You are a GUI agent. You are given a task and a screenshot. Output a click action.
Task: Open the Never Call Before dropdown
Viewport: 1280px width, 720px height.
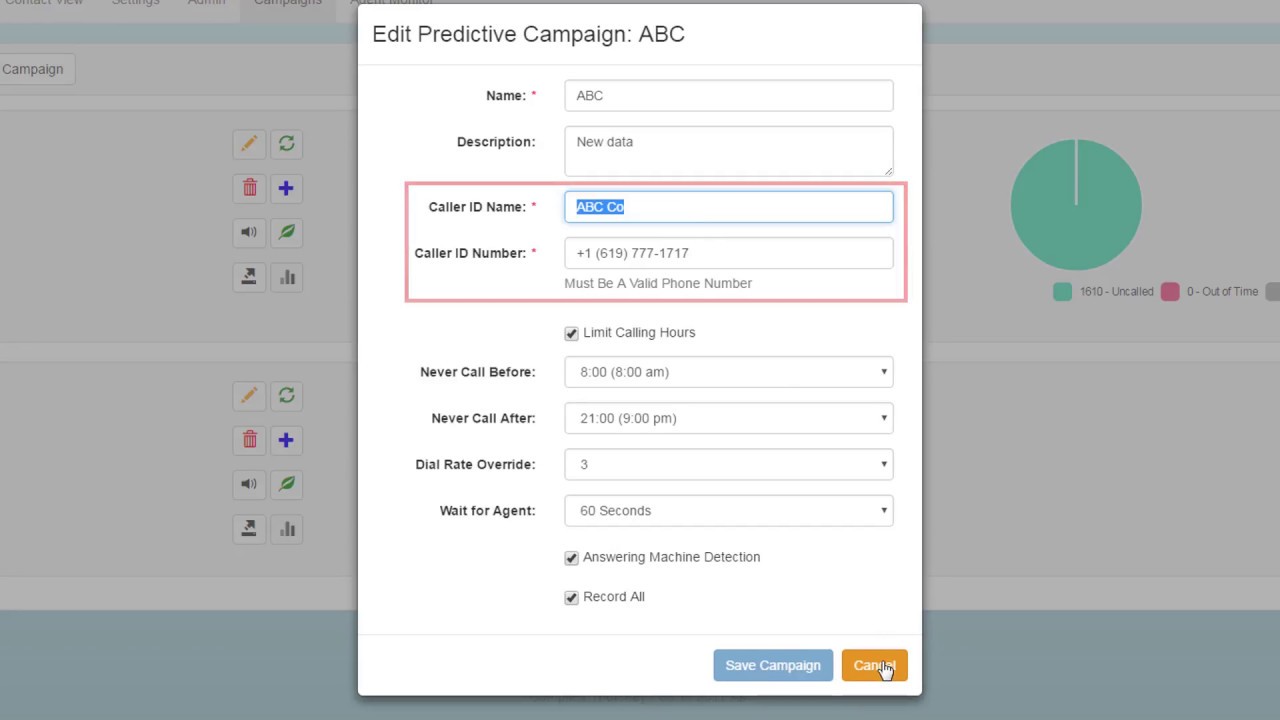click(x=728, y=372)
